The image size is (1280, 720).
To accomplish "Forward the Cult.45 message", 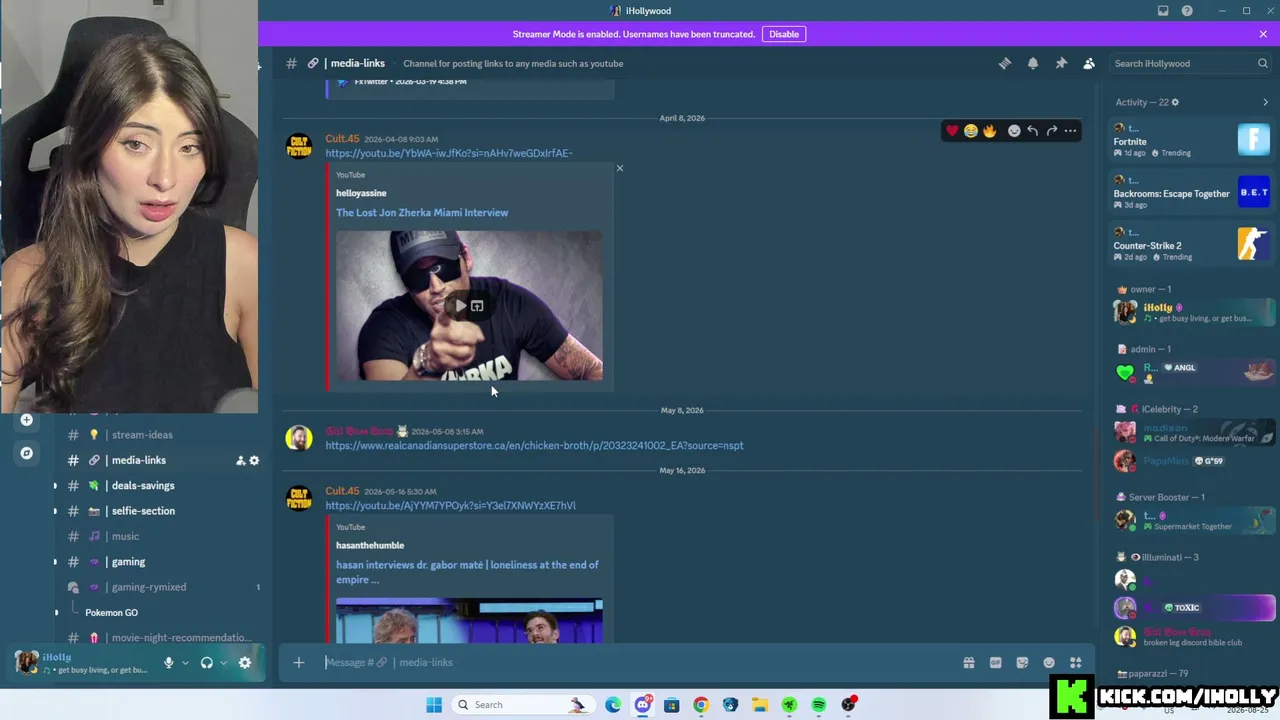I will (1052, 131).
